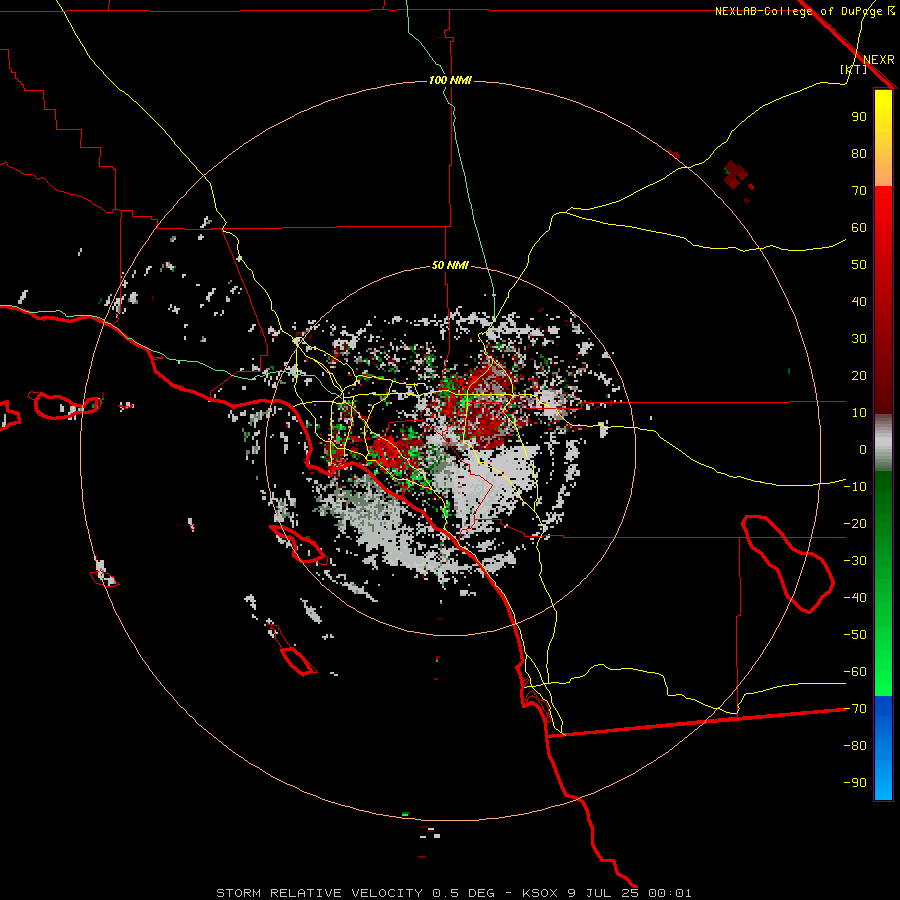
Task: Click the 80 value on velocity scale
Action: point(859,154)
